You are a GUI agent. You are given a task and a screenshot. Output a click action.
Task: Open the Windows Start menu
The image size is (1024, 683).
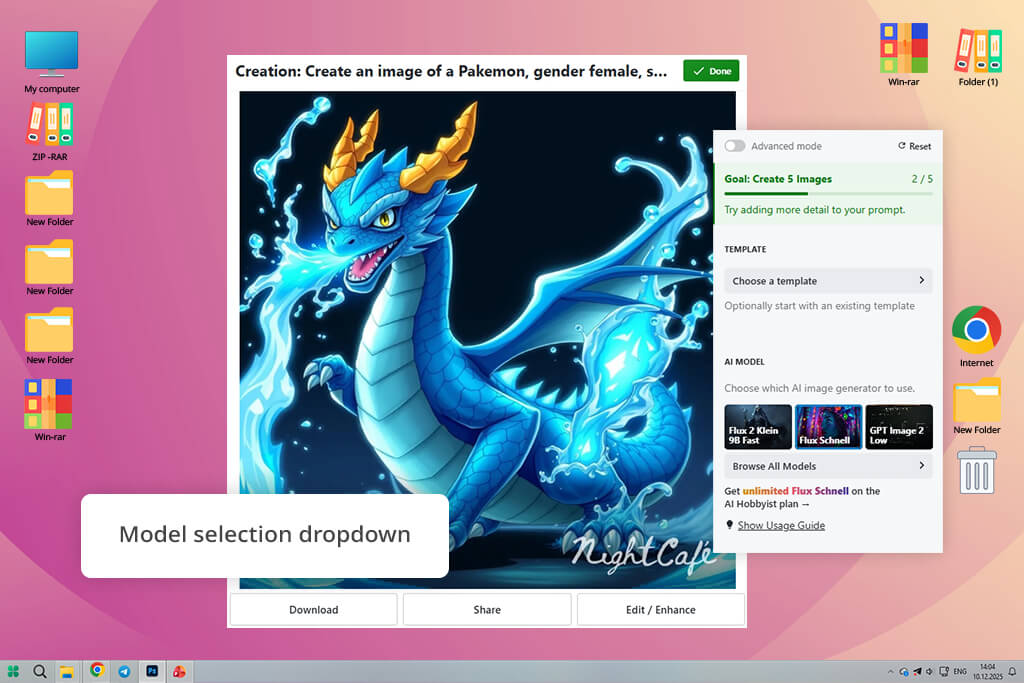pyautogui.click(x=13, y=671)
